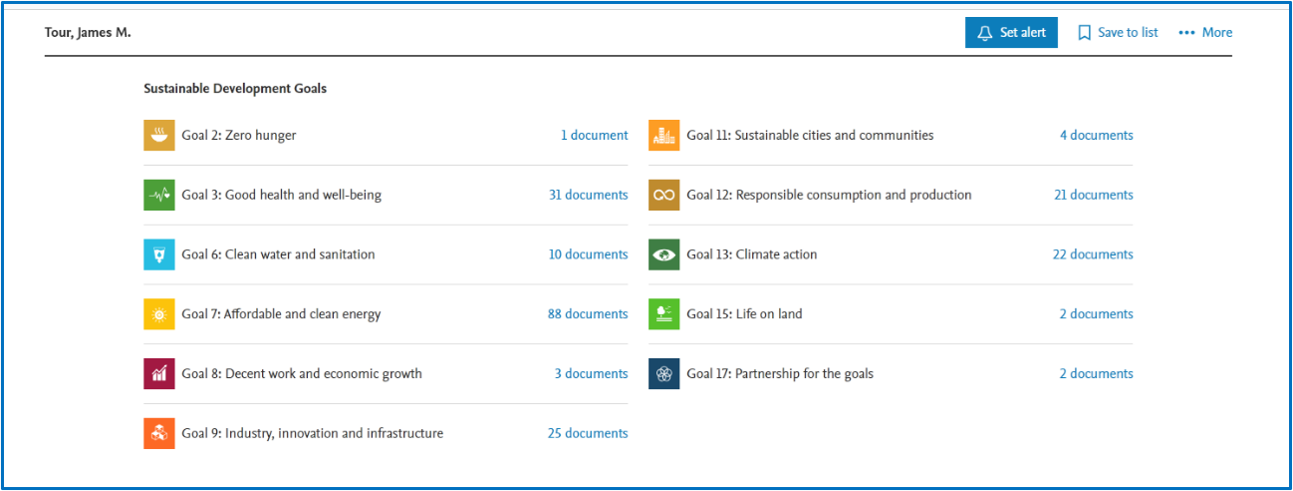Open 25 documents for Goal 9
The height and width of the screenshot is (491, 1293).
(588, 433)
